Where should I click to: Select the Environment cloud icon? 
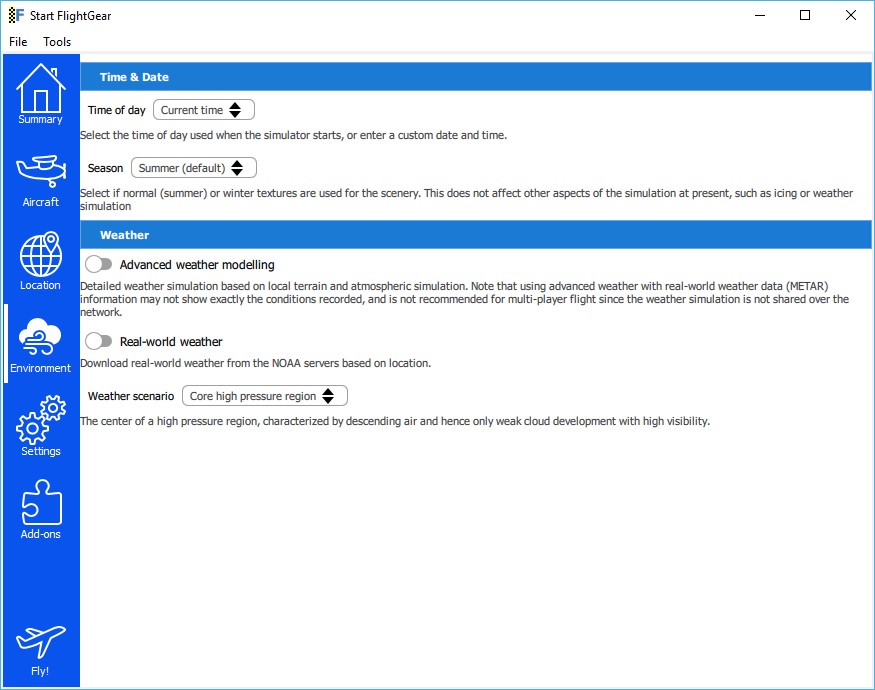pyautogui.click(x=40, y=337)
